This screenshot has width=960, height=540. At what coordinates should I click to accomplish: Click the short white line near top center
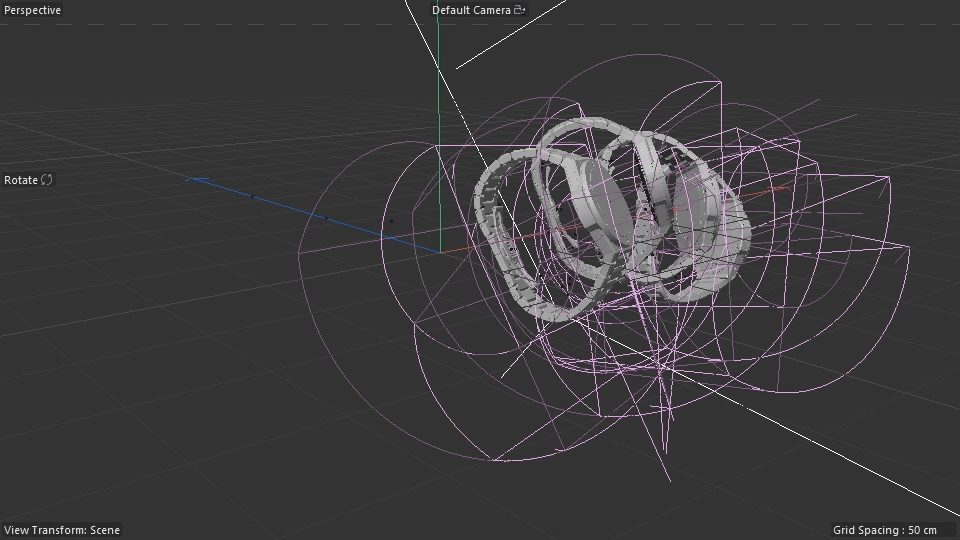click(x=510, y=36)
